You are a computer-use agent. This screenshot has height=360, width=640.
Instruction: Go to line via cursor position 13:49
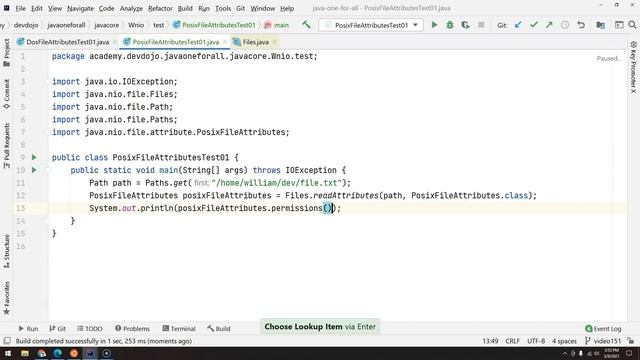click(x=490, y=341)
